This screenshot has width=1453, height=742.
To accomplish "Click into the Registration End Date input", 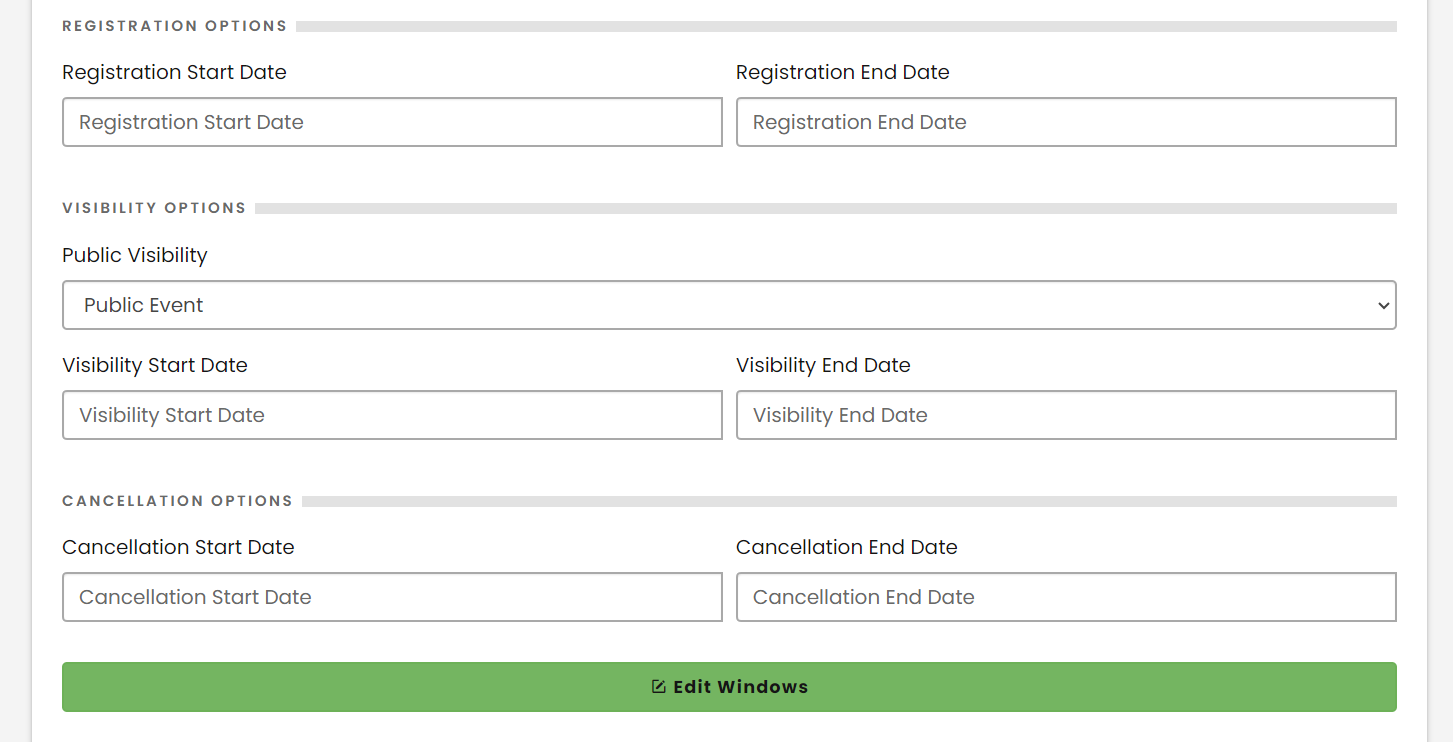I will point(1066,122).
